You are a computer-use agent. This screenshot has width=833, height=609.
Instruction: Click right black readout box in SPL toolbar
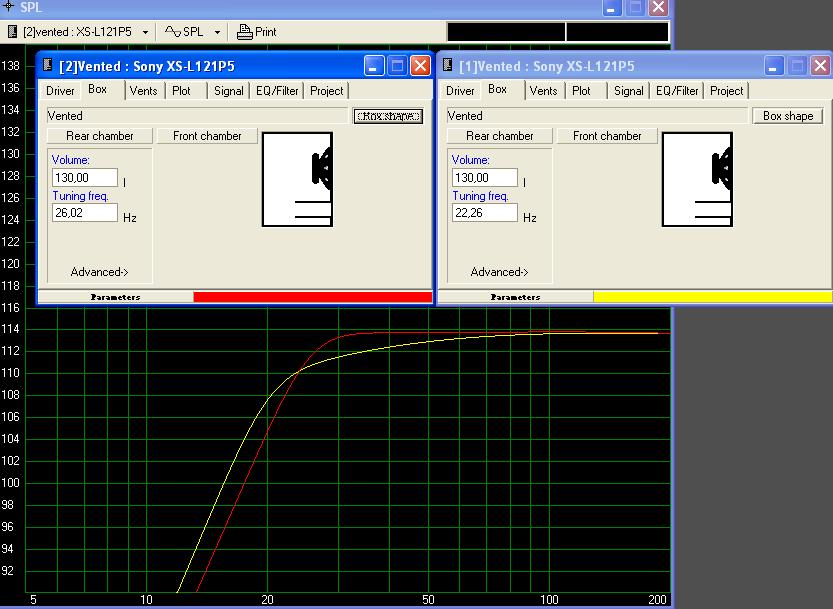point(617,32)
